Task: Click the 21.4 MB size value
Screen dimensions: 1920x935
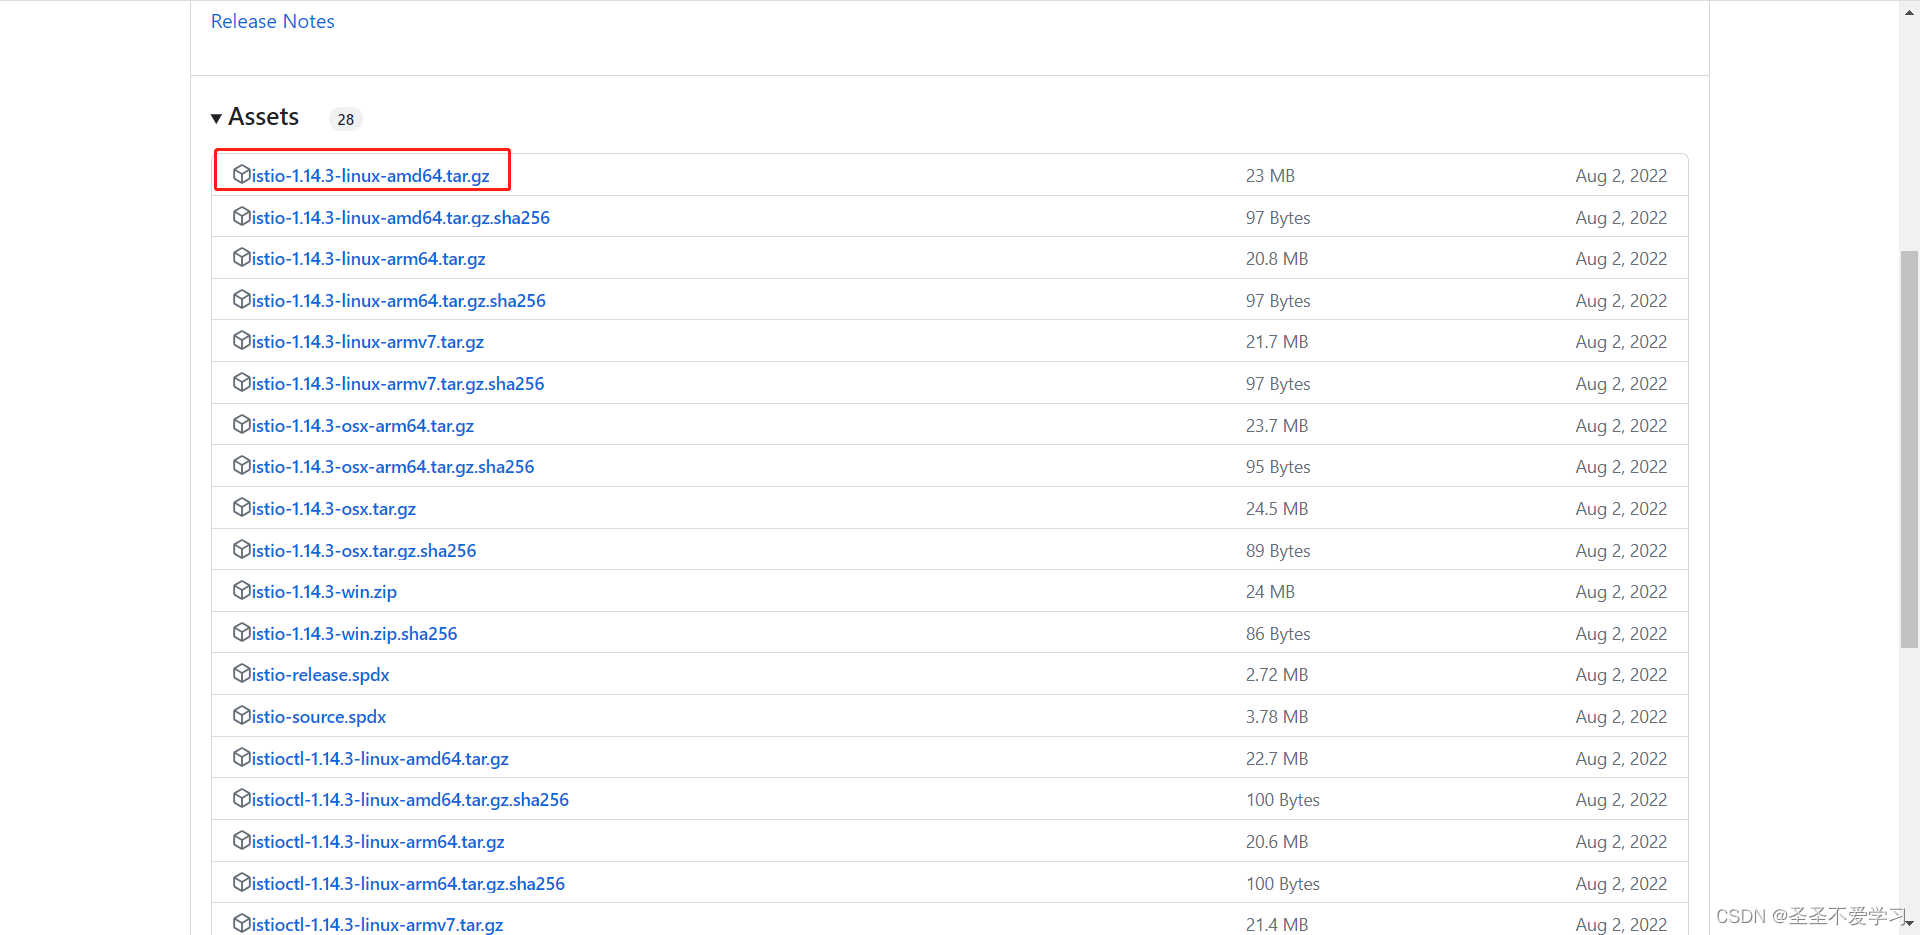Action: tap(1277, 924)
